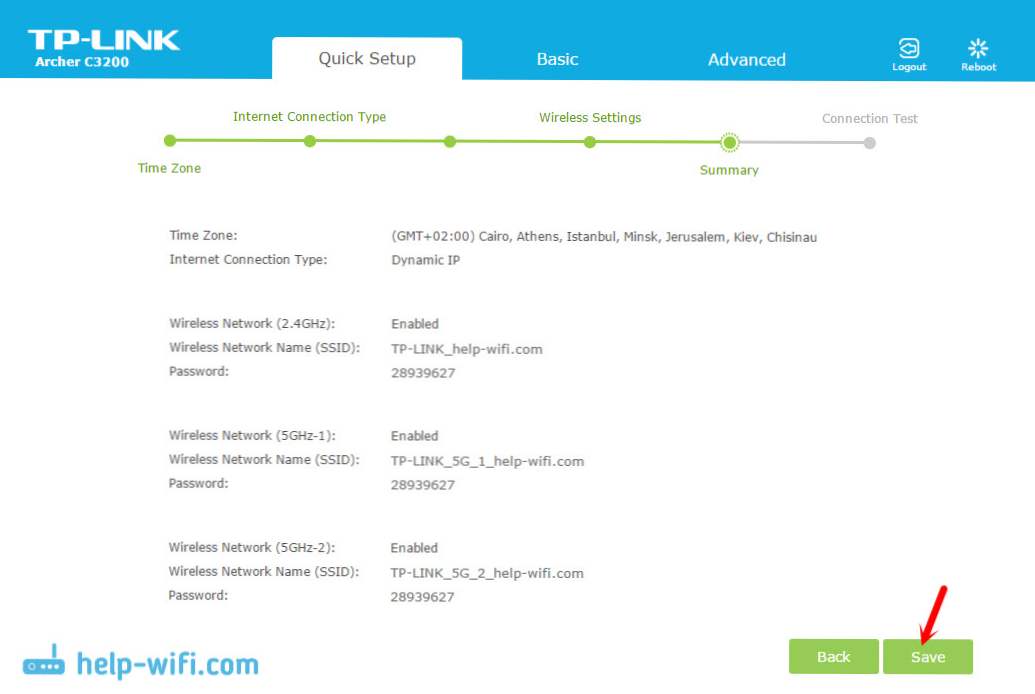The width and height of the screenshot is (1035, 694).
Task: Switch to the Basic tab
Action: click(x=557, y=59)
